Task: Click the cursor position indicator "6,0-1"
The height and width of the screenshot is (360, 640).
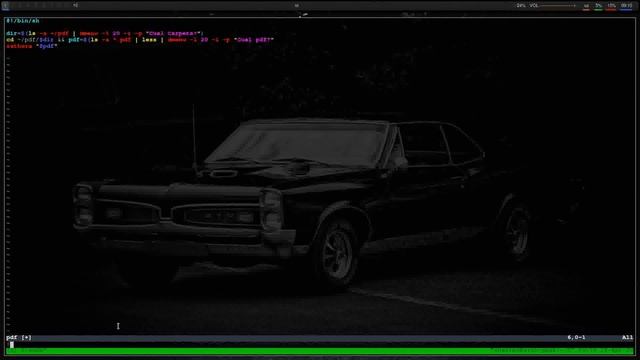Action: pyautogui.click(x=576, y=338)
